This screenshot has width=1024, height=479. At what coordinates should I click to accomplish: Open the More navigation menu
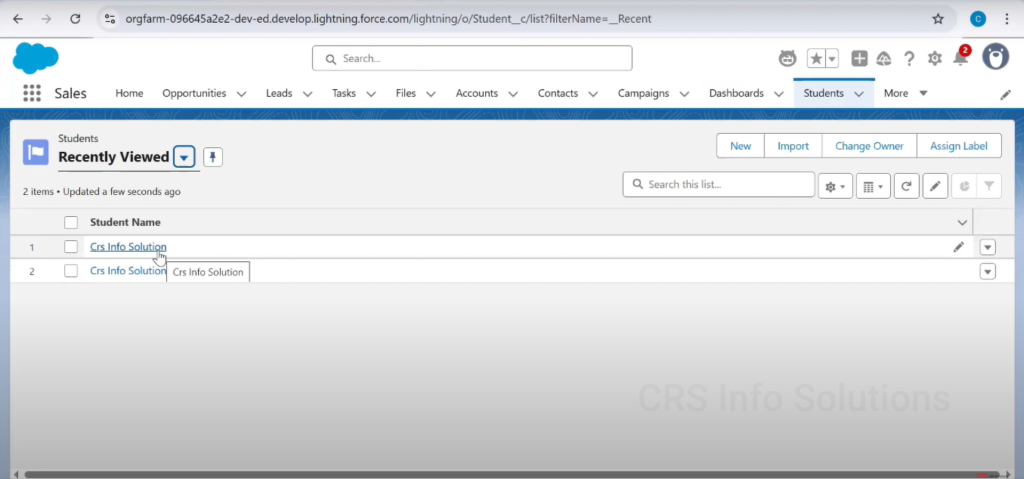[x=905, y=93]
